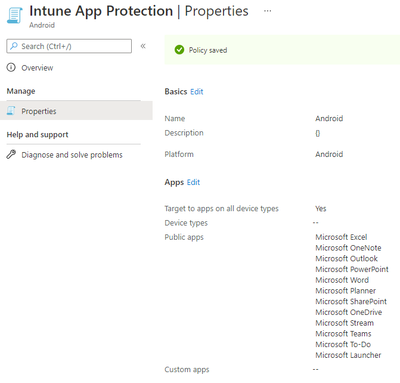Click the Public apps label
The height and width of the screenshot is (383, 400).
tap(184, 237)
